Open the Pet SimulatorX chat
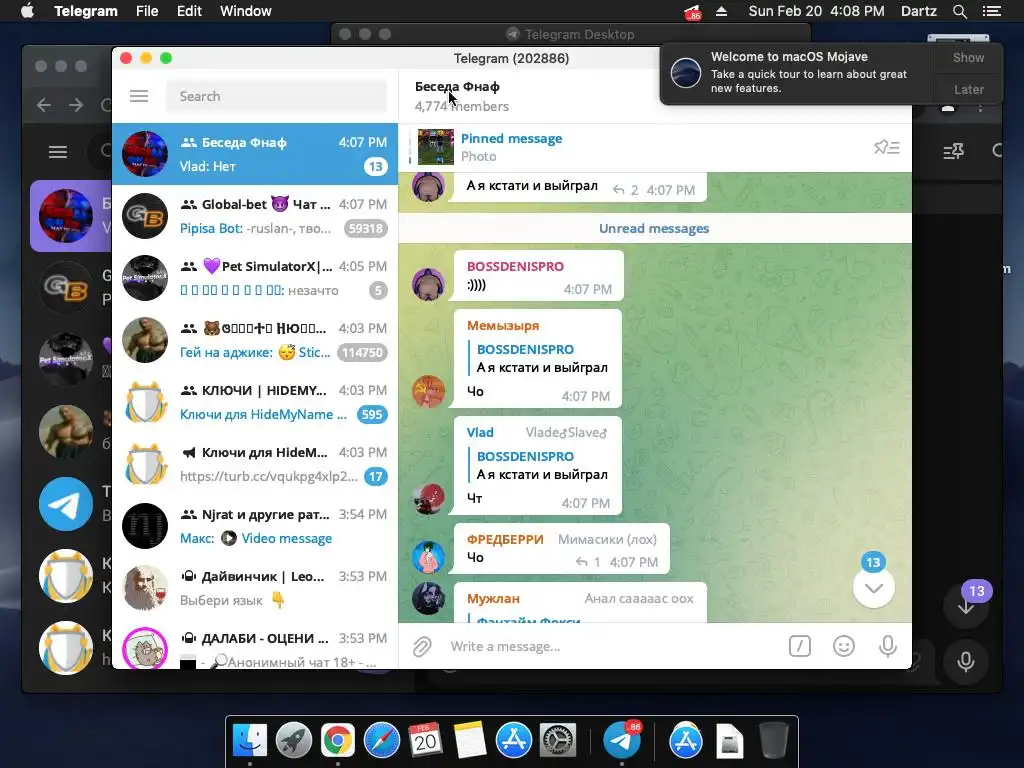The height and width of the screenshot is (768, 1024). tap(255, 278)
